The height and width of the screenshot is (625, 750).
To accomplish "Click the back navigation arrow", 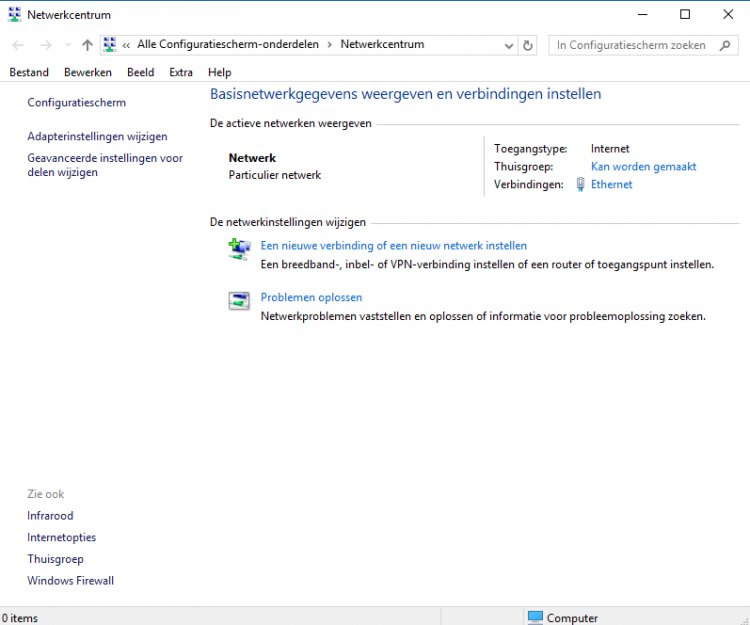I will pyautogui.click(x=18, y=45).
